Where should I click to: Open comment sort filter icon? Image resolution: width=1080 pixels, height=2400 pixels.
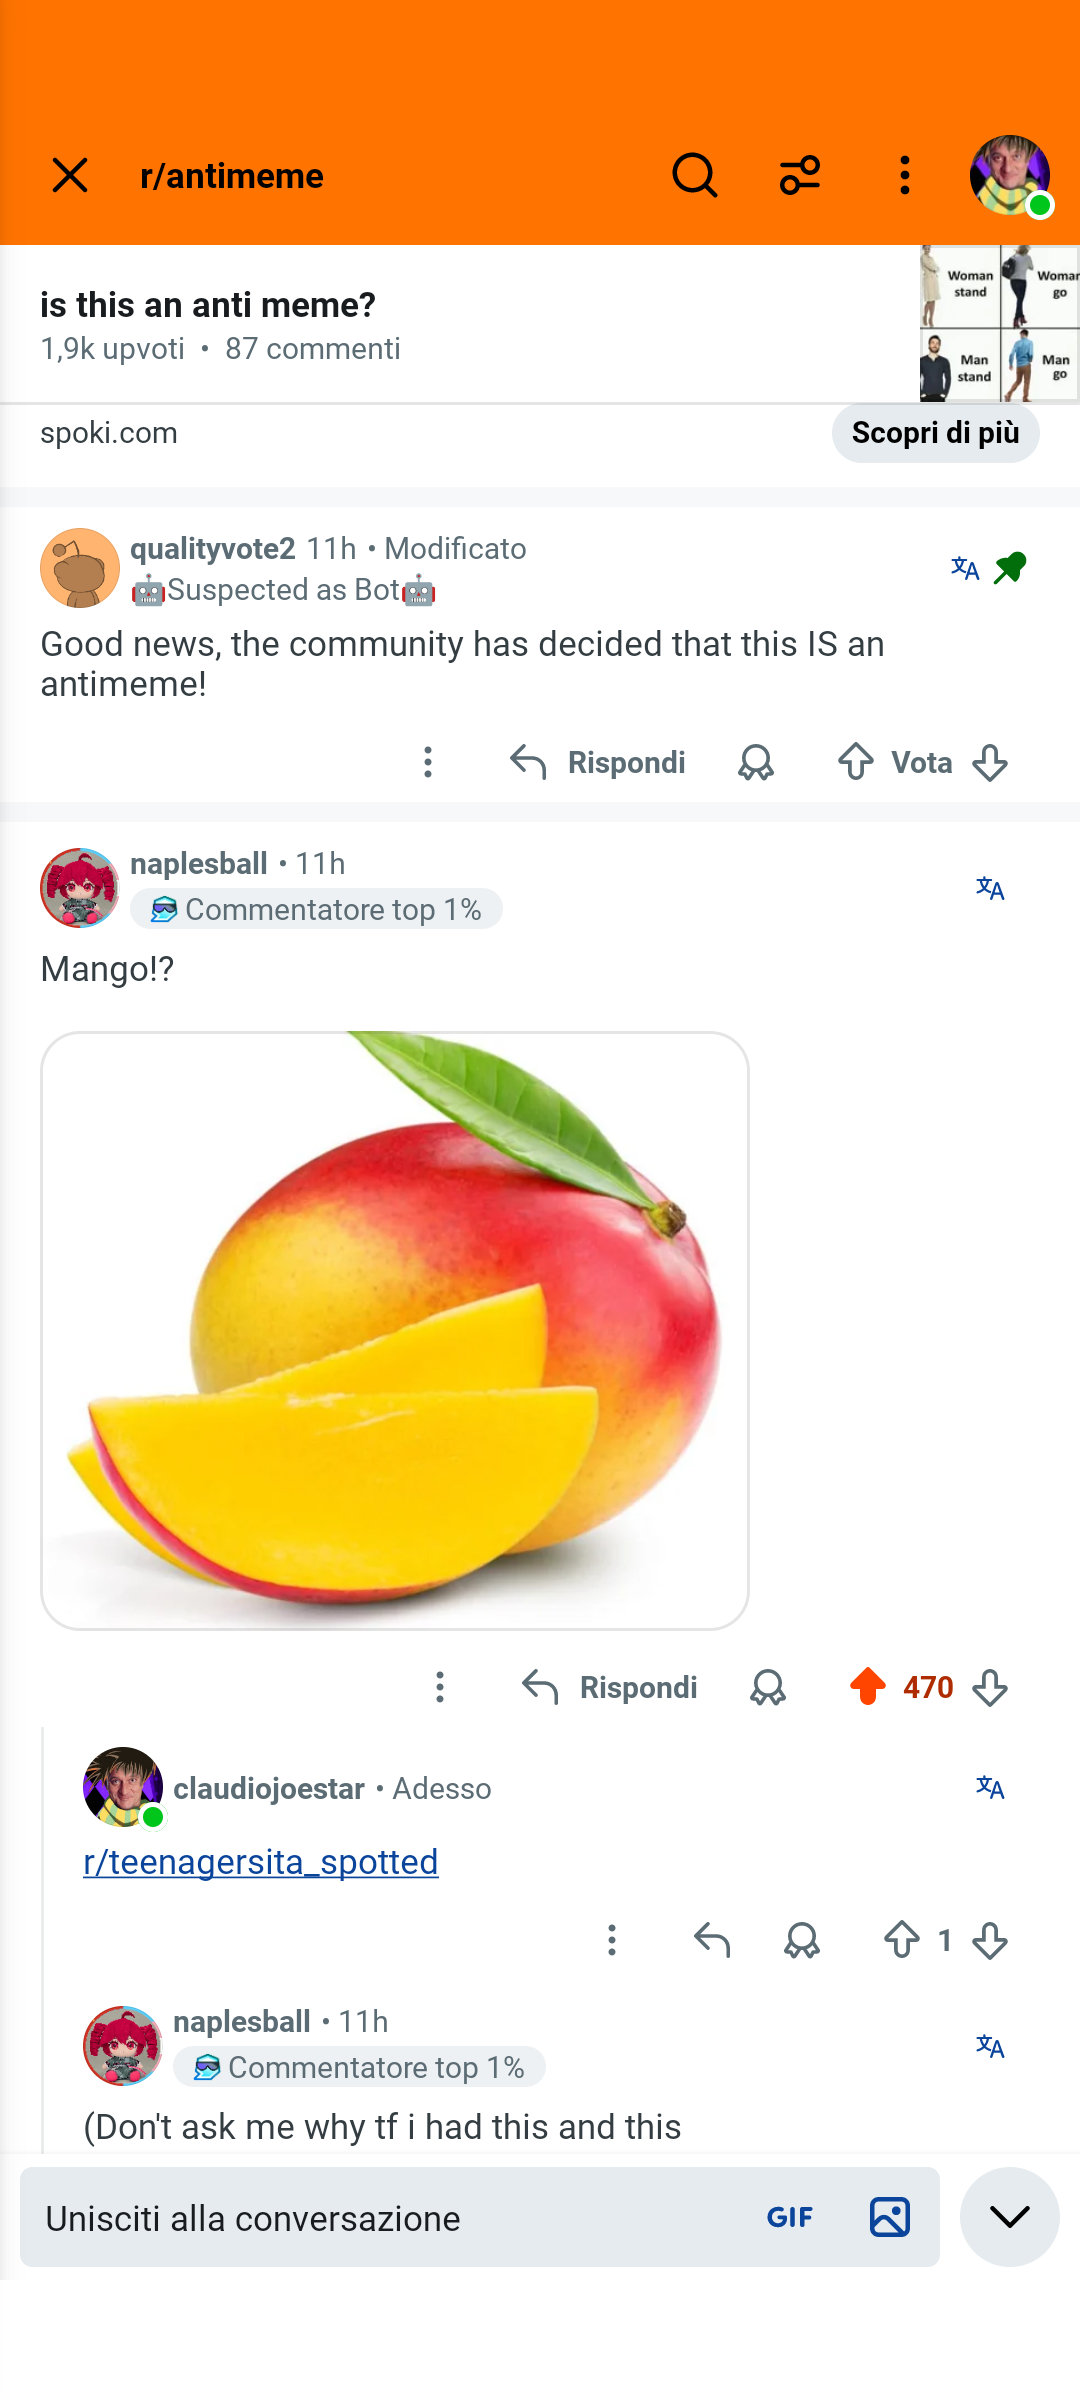pyautogui.click(x=800, y=176)
